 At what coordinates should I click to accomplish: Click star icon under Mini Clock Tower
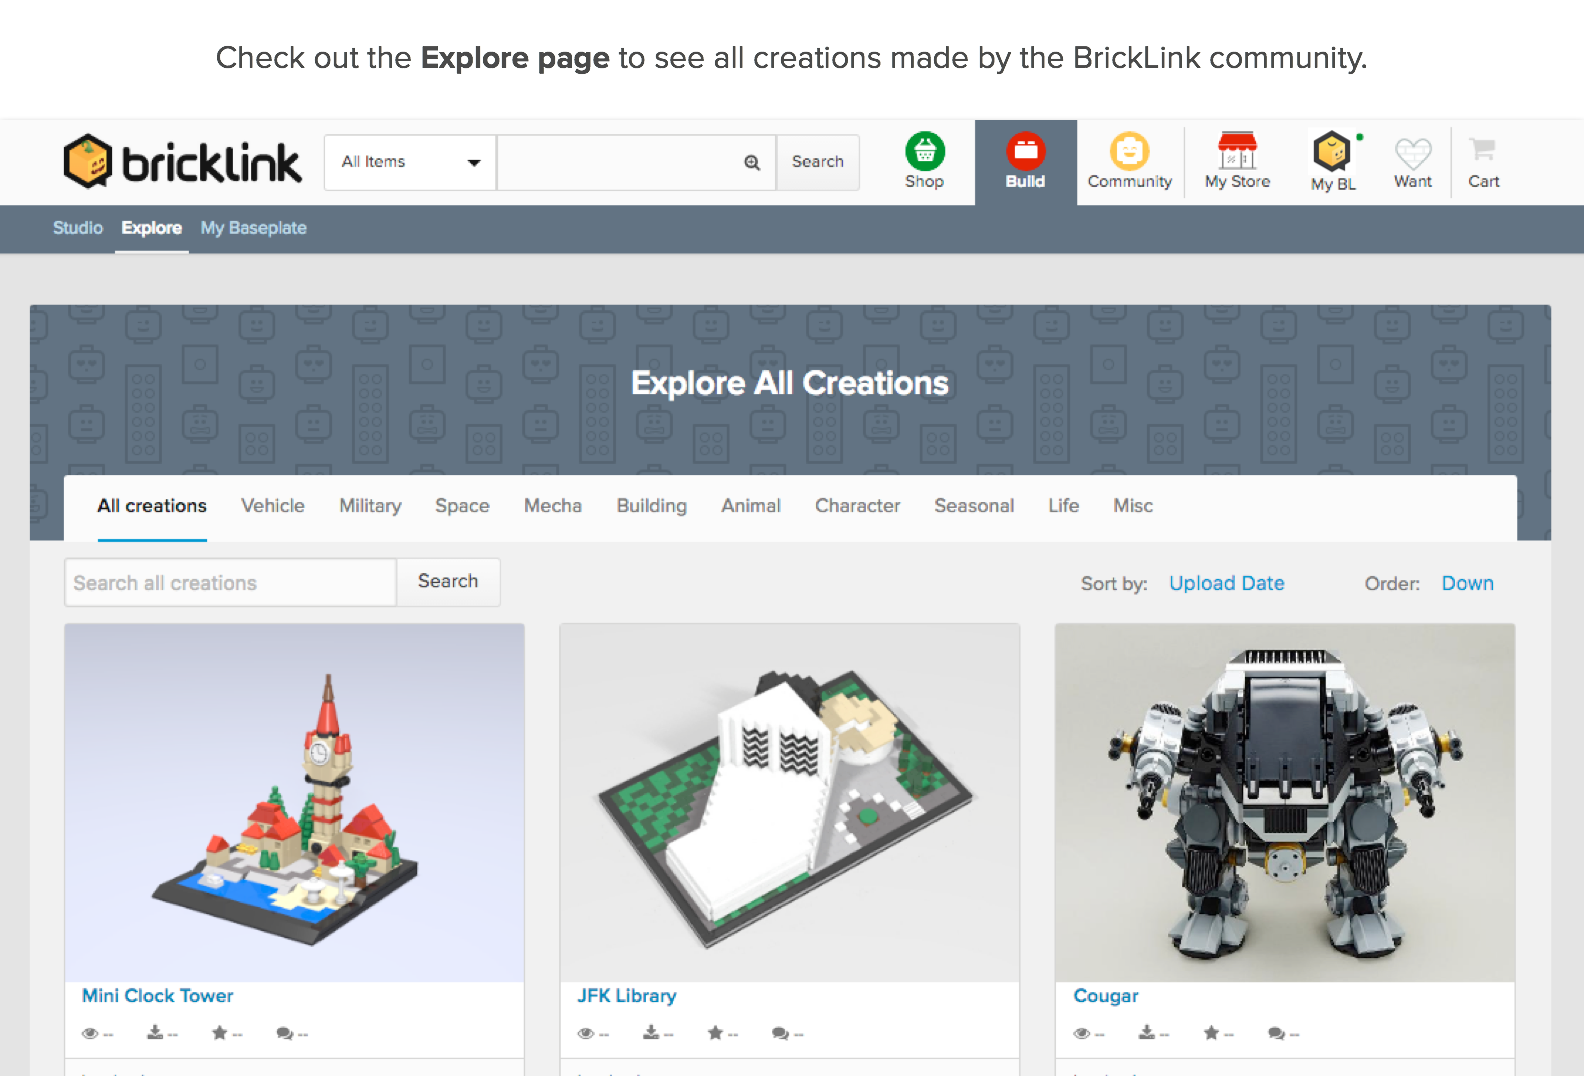220,1032
